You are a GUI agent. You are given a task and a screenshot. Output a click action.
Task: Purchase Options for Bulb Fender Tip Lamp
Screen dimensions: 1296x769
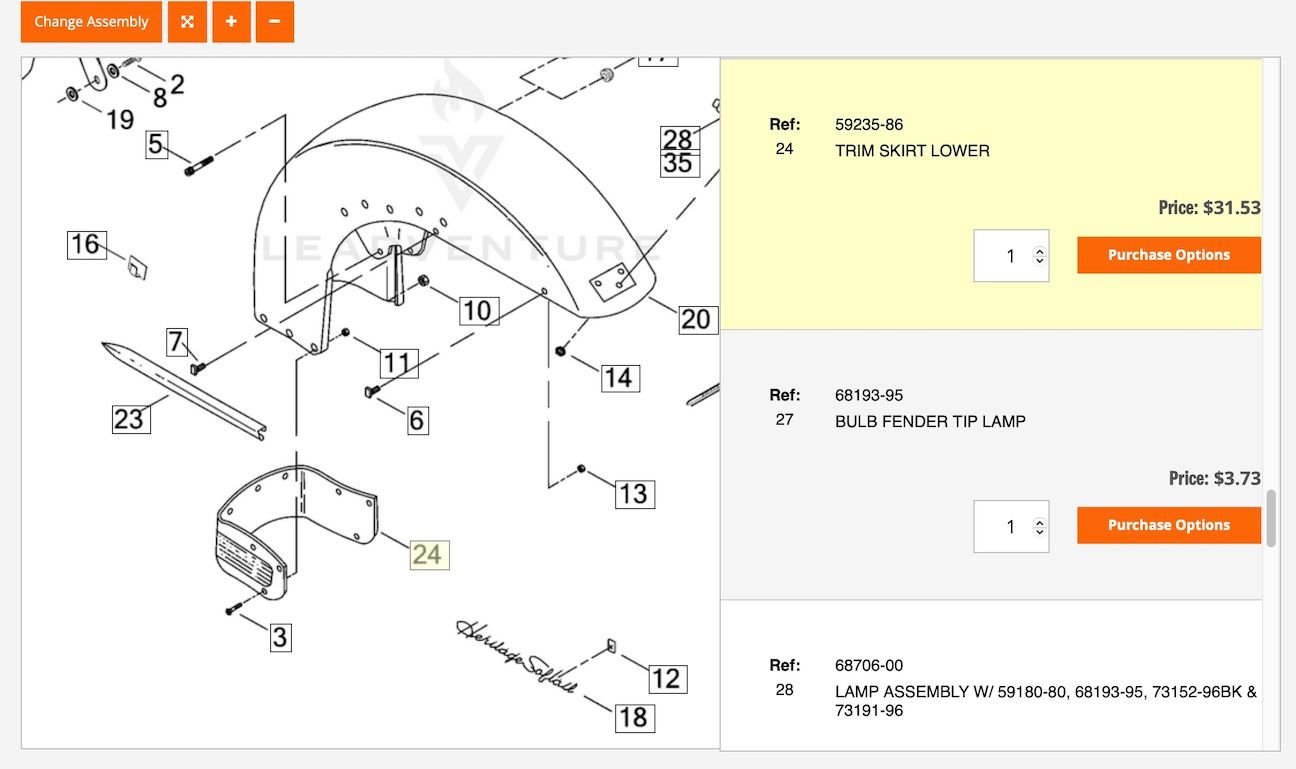point(1168,525)
